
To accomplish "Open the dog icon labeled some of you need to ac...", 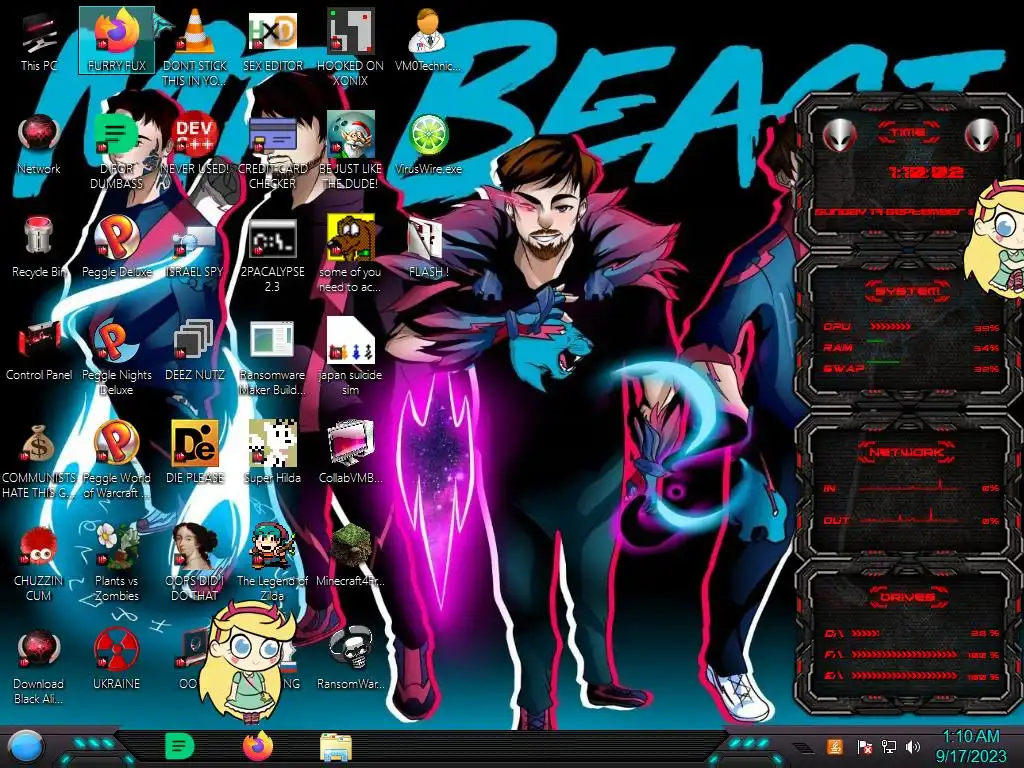I will (x=350, y=253).
